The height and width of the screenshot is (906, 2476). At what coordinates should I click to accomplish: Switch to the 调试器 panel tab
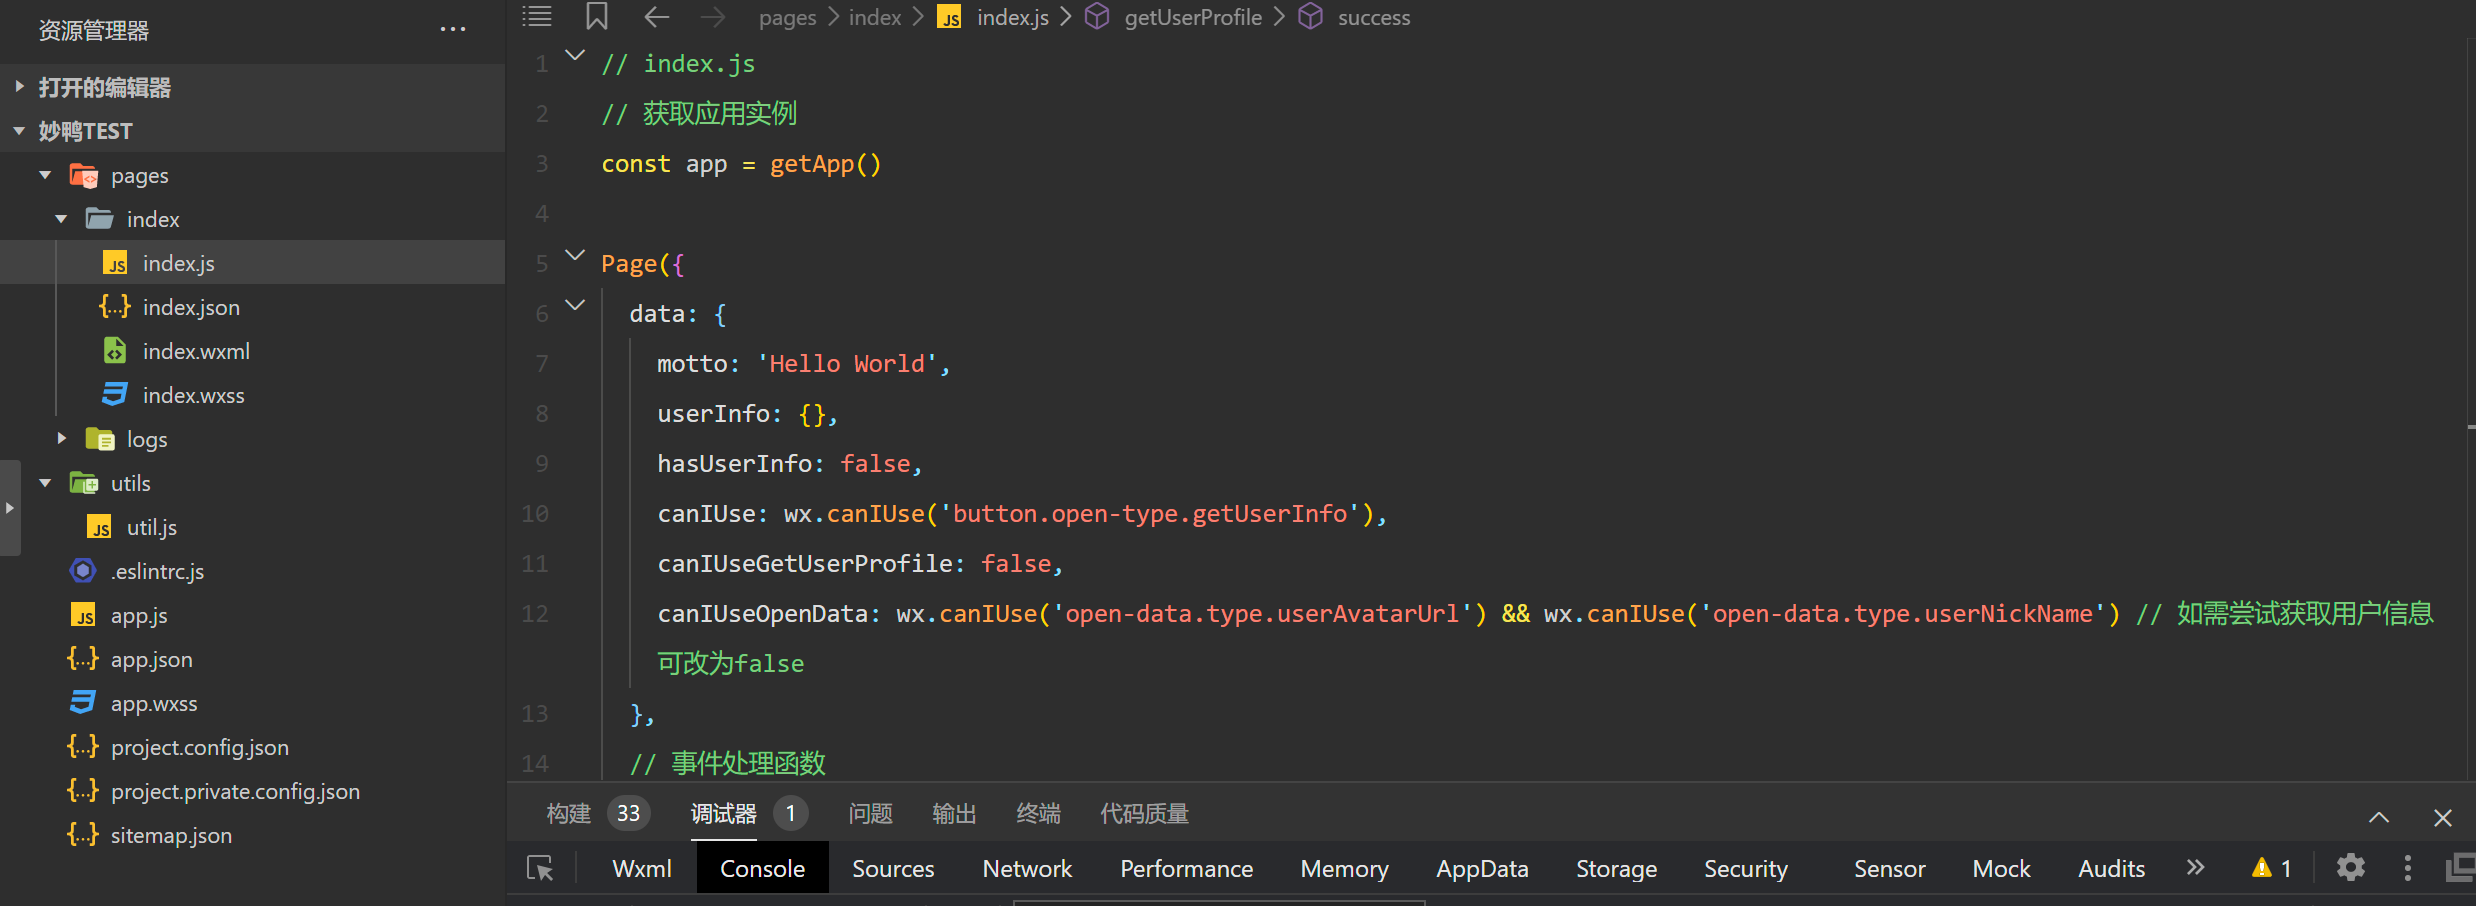723,814
